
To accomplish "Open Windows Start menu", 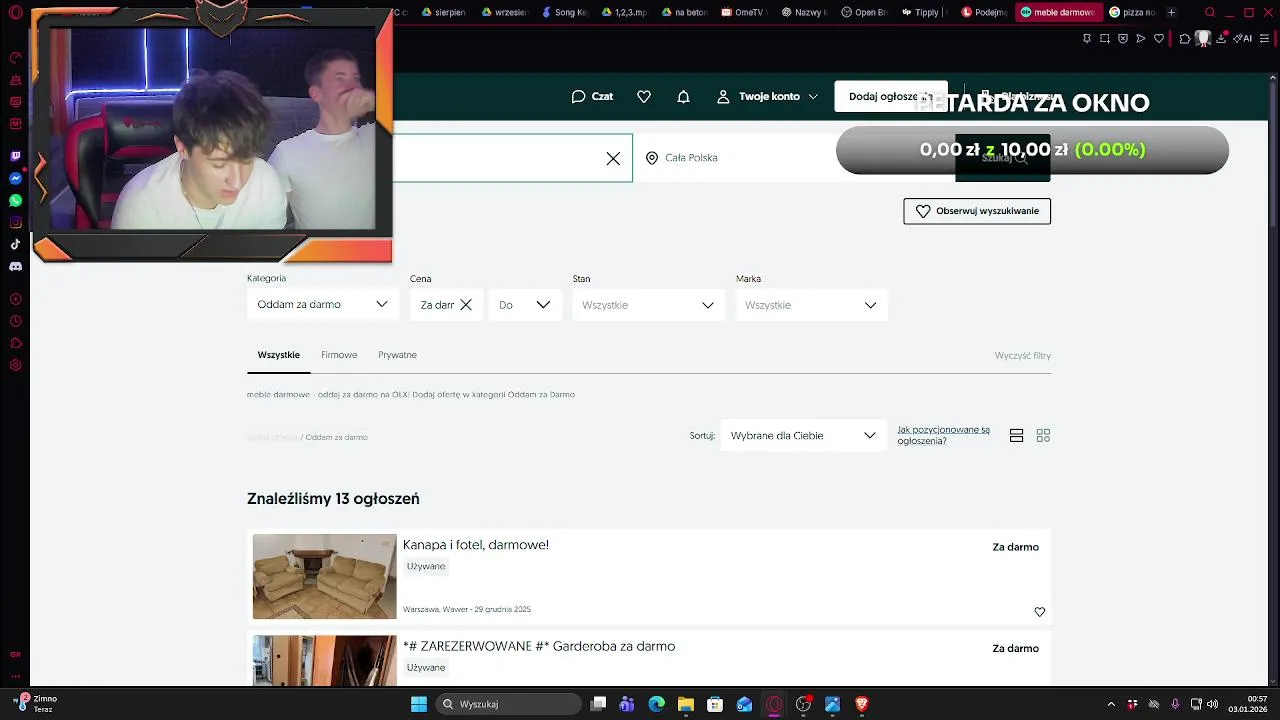I will [419, 704].
